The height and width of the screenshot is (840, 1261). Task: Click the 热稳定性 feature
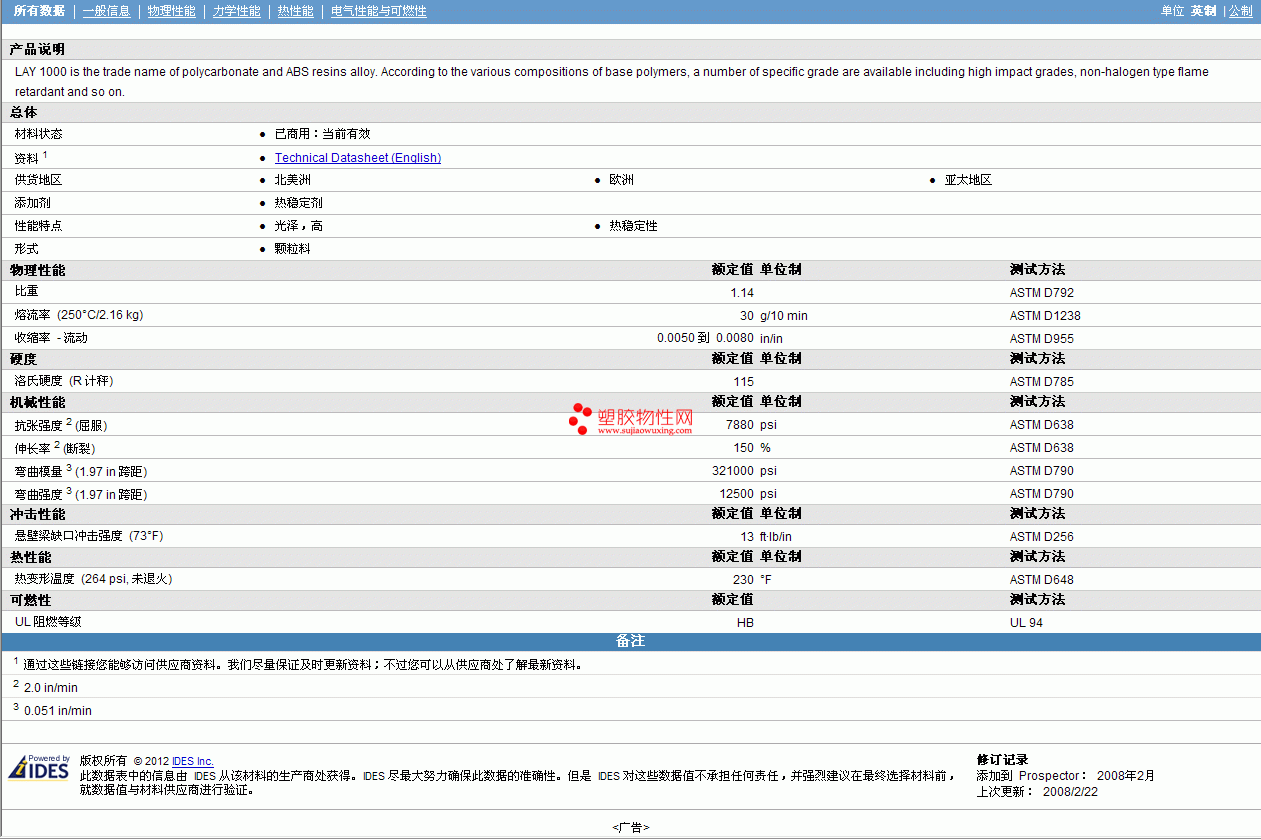tap(633, 226)
